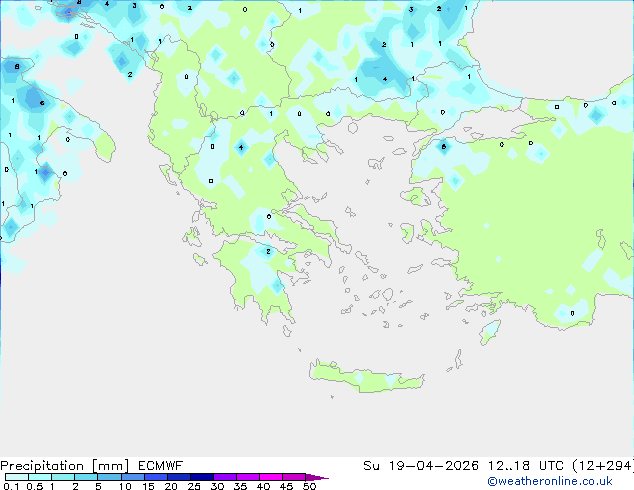Choose the 10–15 mm legend color box
Image resolution: width=634 pixels, height=490 pixels.
pyautogui.click(x=132, y=477)
